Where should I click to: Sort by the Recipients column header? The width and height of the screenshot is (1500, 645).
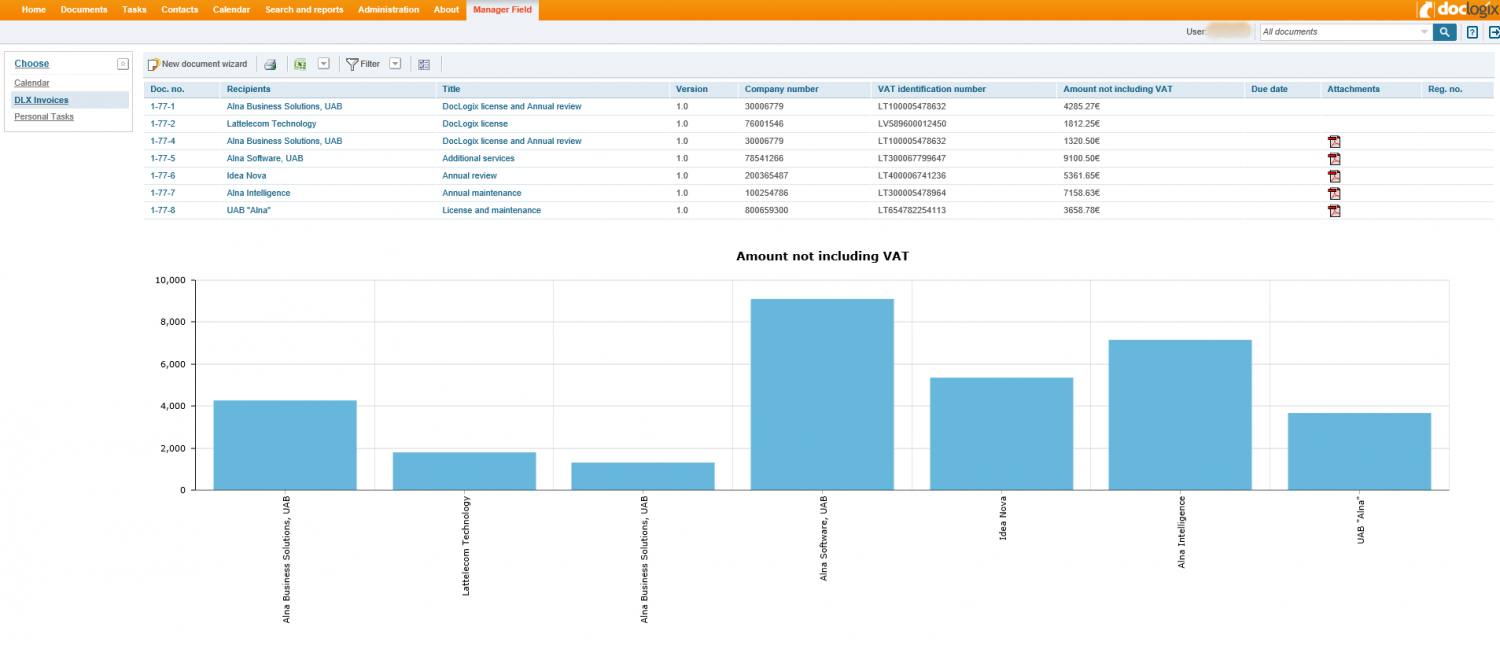pyautogui.click(x=249, y=89)
